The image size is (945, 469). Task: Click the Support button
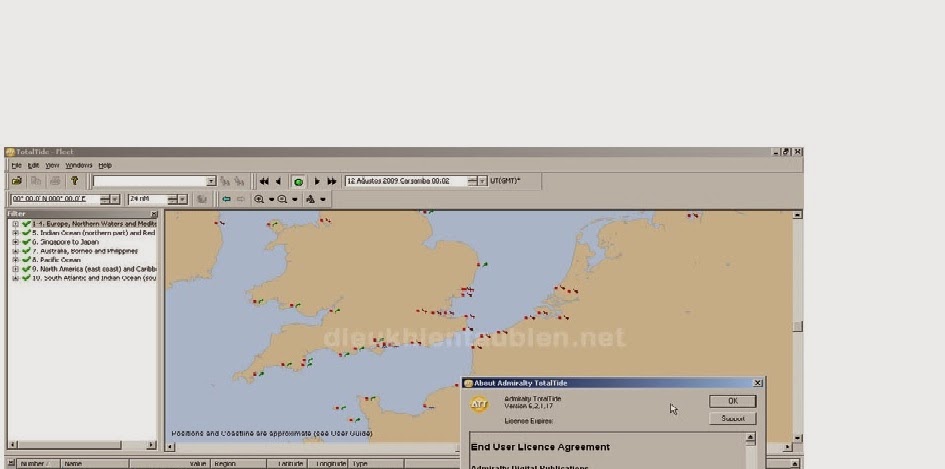tap(732, 418)
